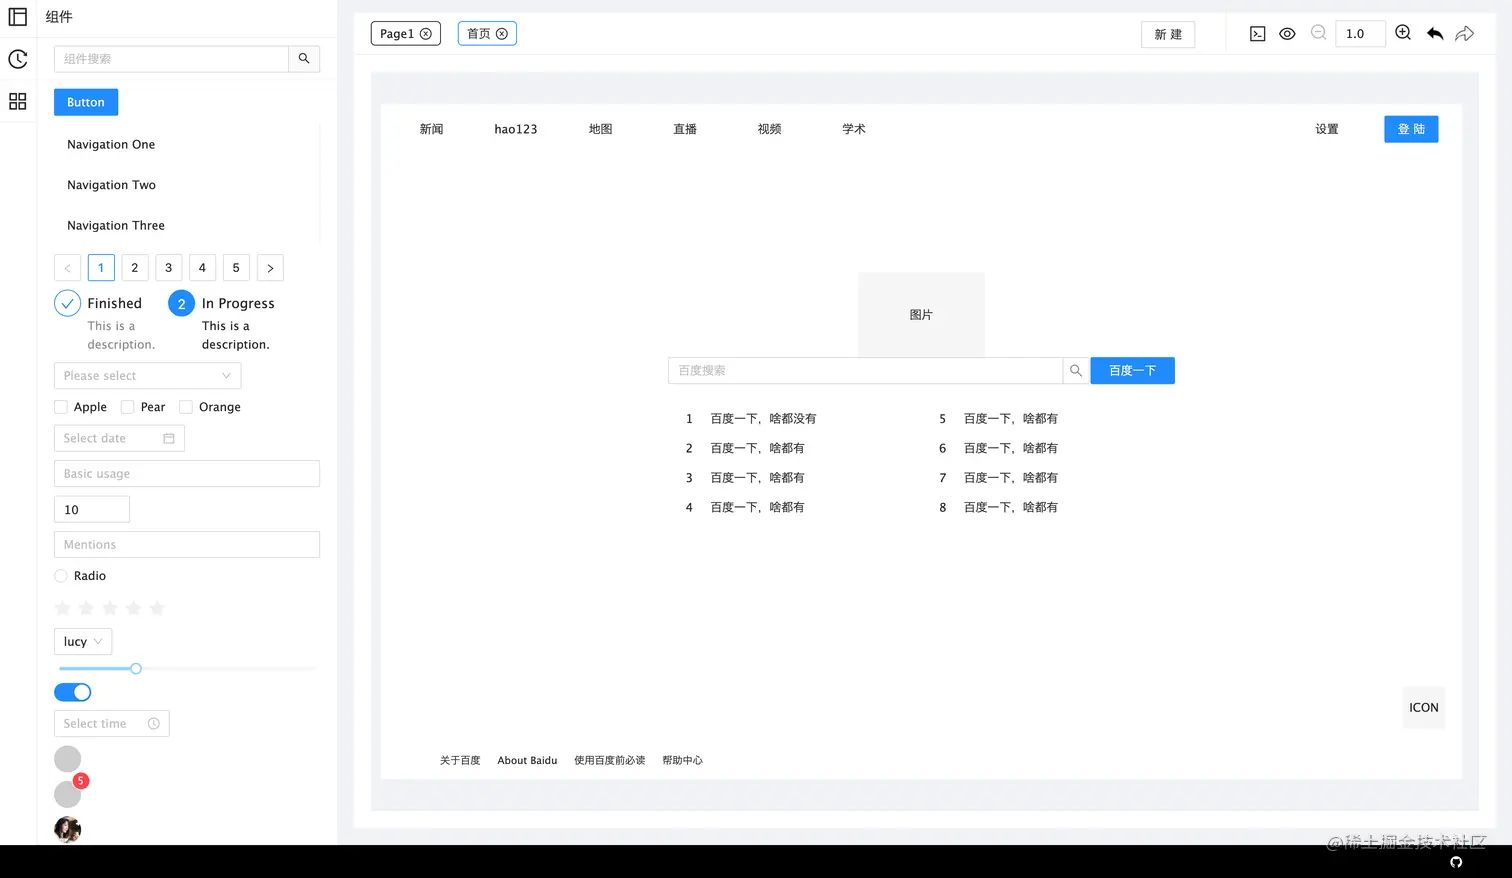Focus the 组件搜索 search field

pyautogui.click(x=171, y=59)
